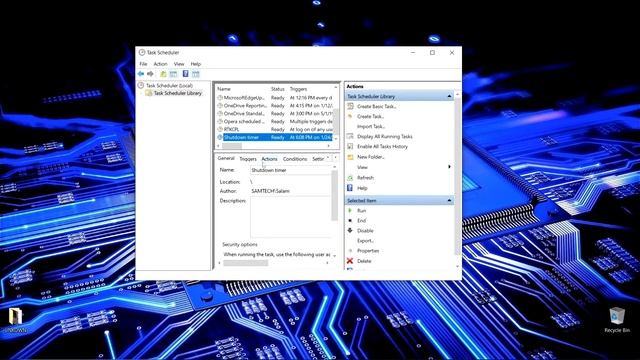Viewport: 640px width, 360px height.
Task: Click the task list horizontal scrollbar thumb
Action: pos(232,146)
